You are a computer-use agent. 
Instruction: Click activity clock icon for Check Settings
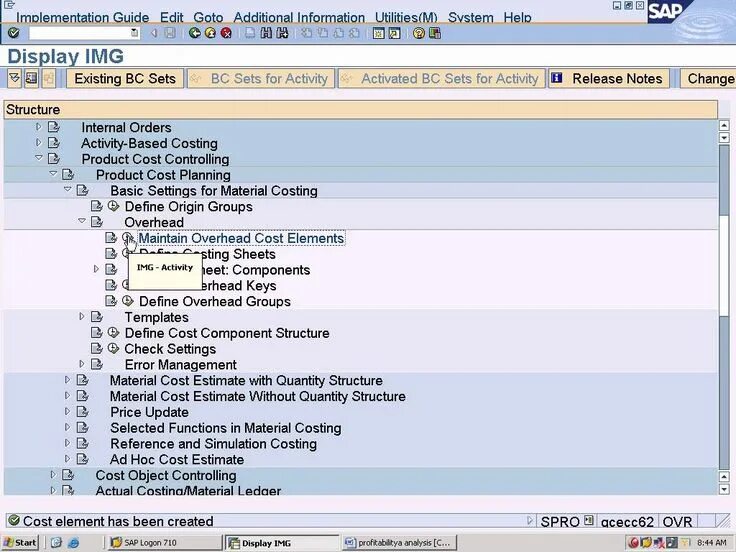[x=113, y=348]
